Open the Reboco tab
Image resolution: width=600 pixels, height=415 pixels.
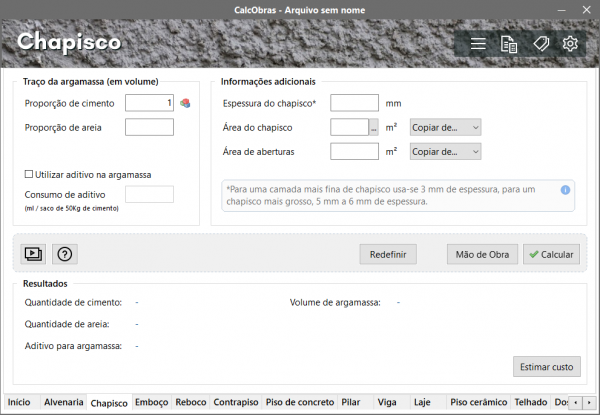tap(191, 402)
